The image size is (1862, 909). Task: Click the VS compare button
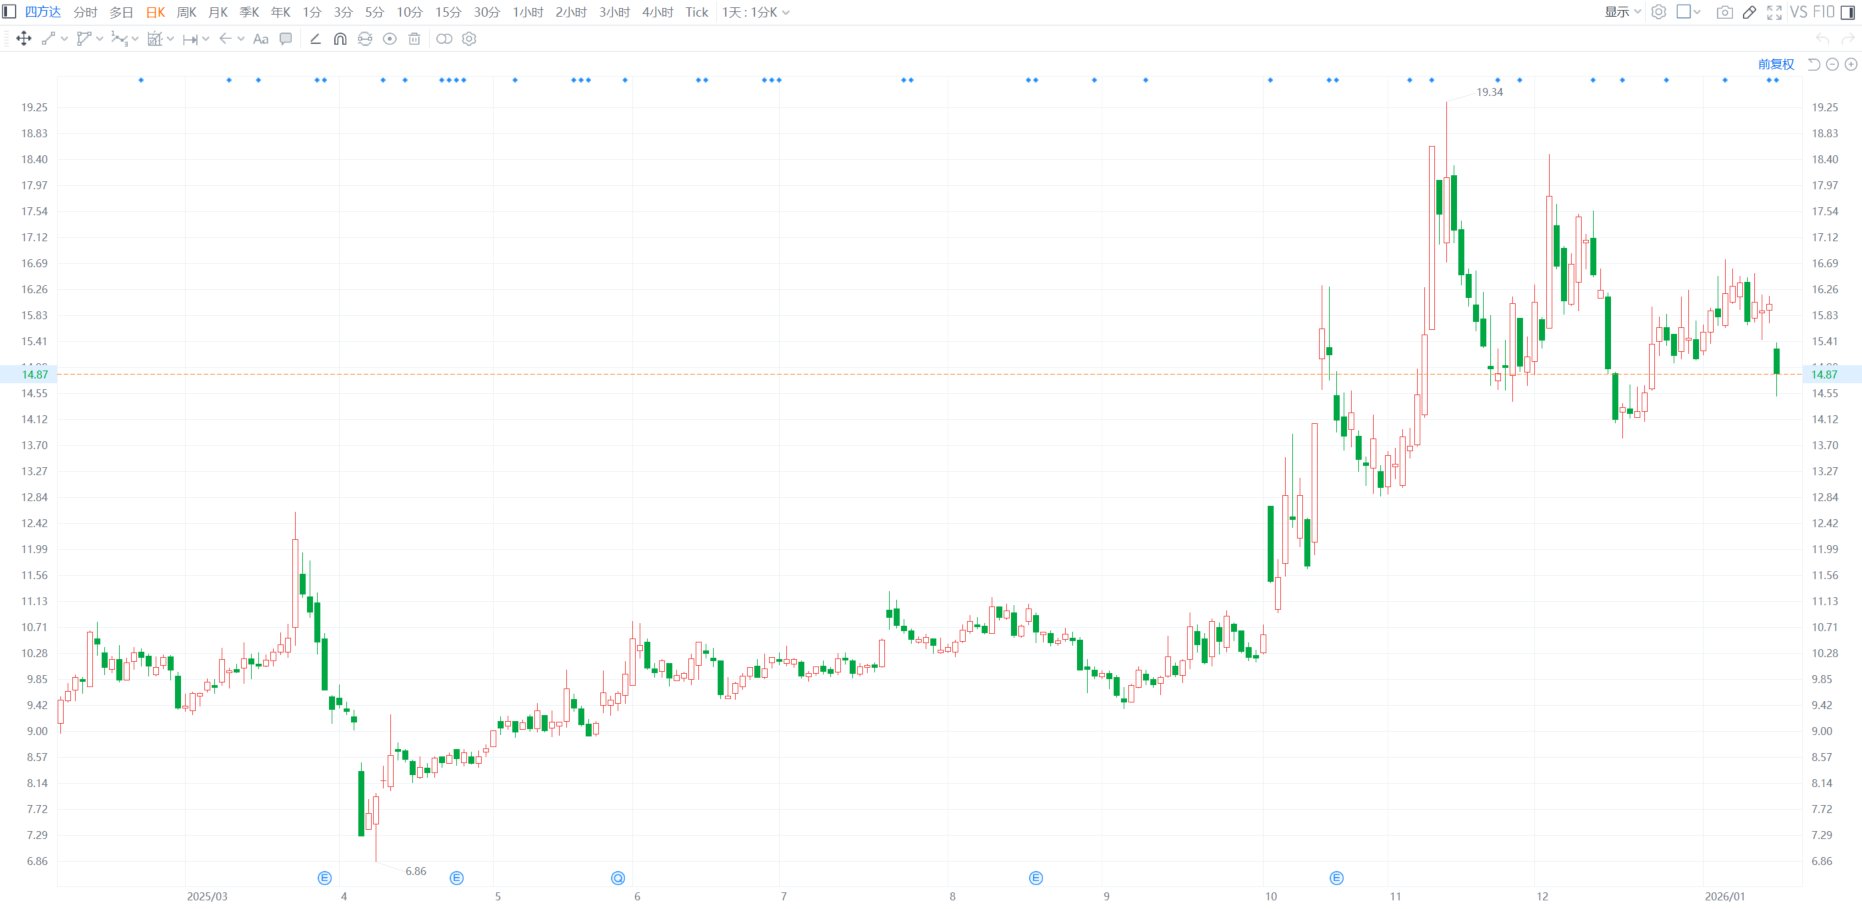(x=1798, y=12)
